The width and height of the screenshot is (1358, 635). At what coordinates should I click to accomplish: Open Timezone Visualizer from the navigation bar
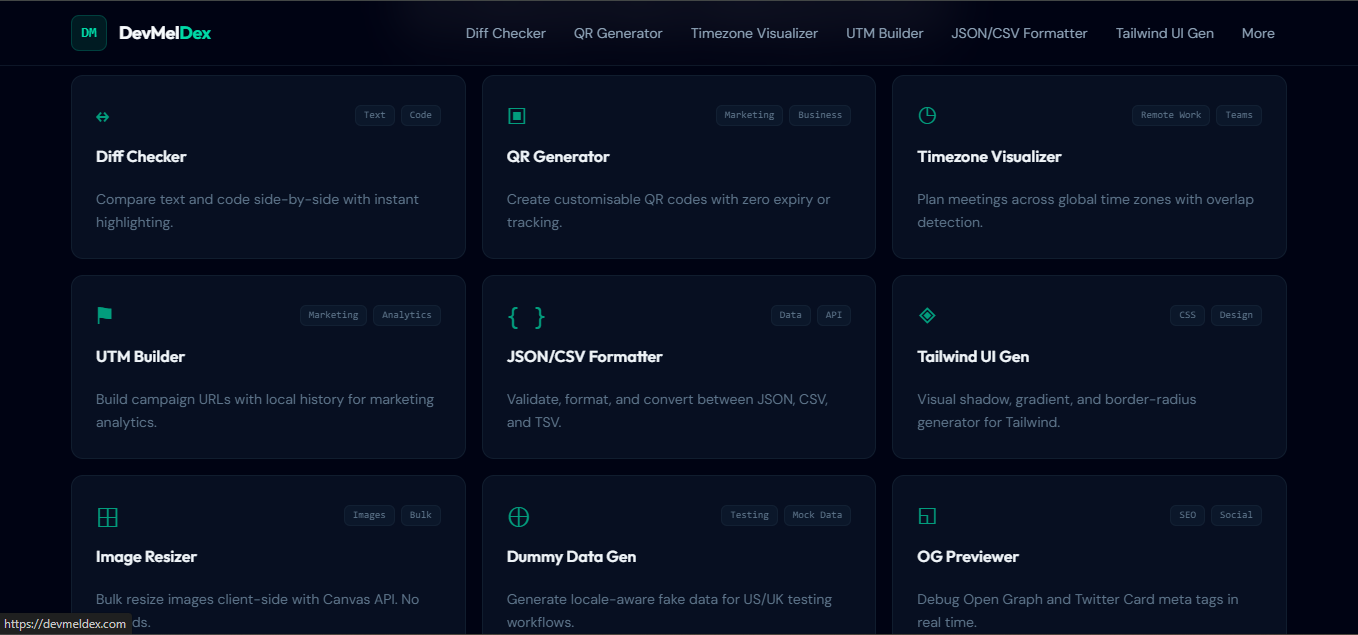[x=754, y=33]
